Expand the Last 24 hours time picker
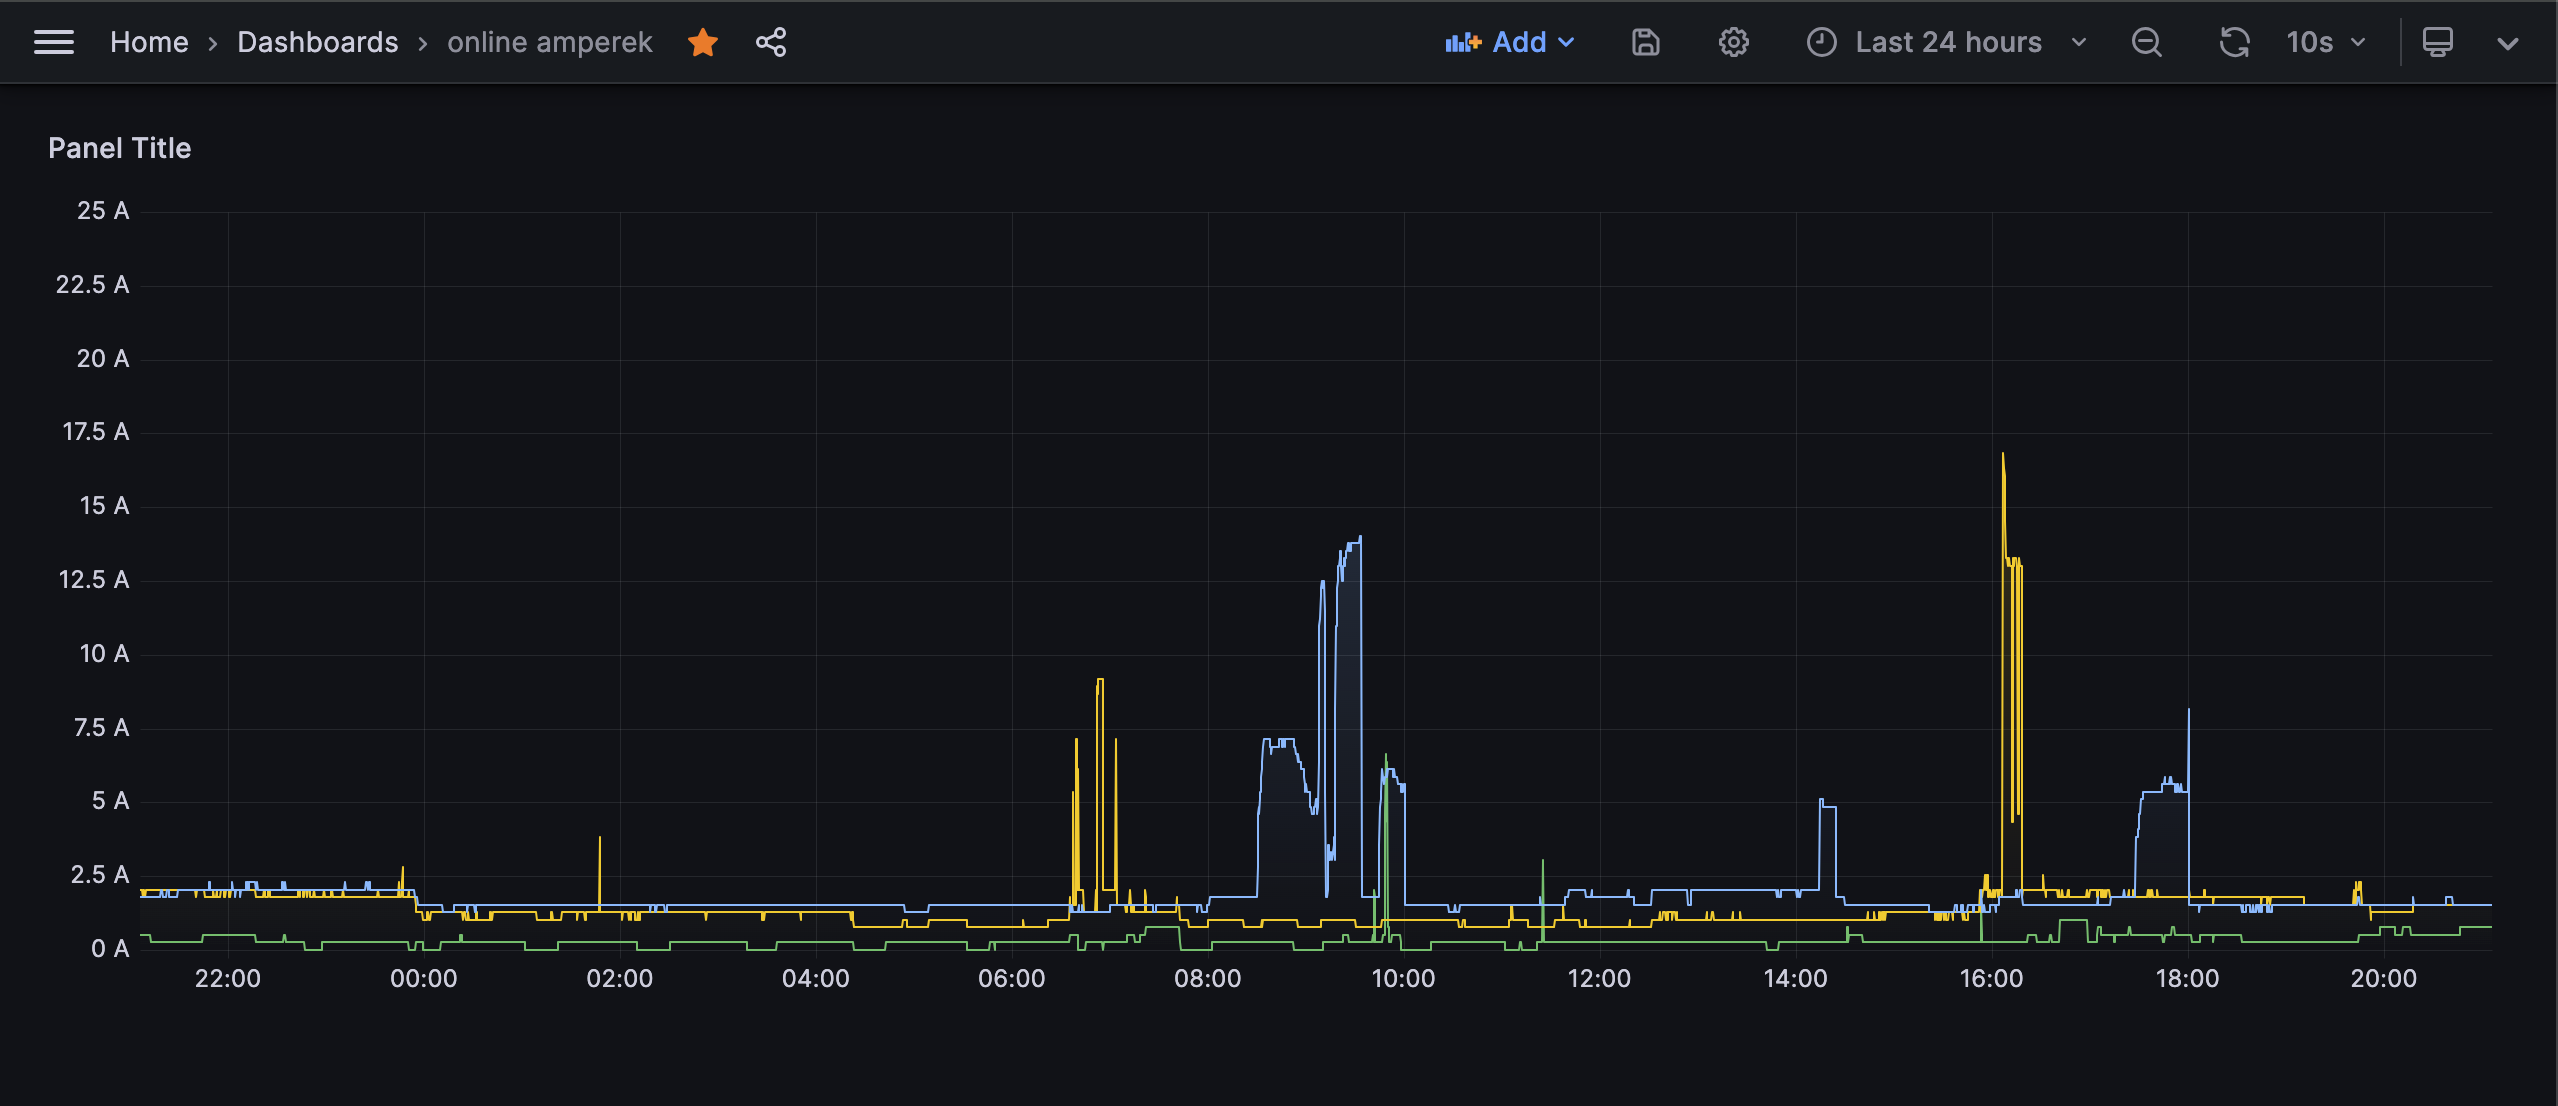This screenshot has width=2558, height=1106. coord(1948,42)
